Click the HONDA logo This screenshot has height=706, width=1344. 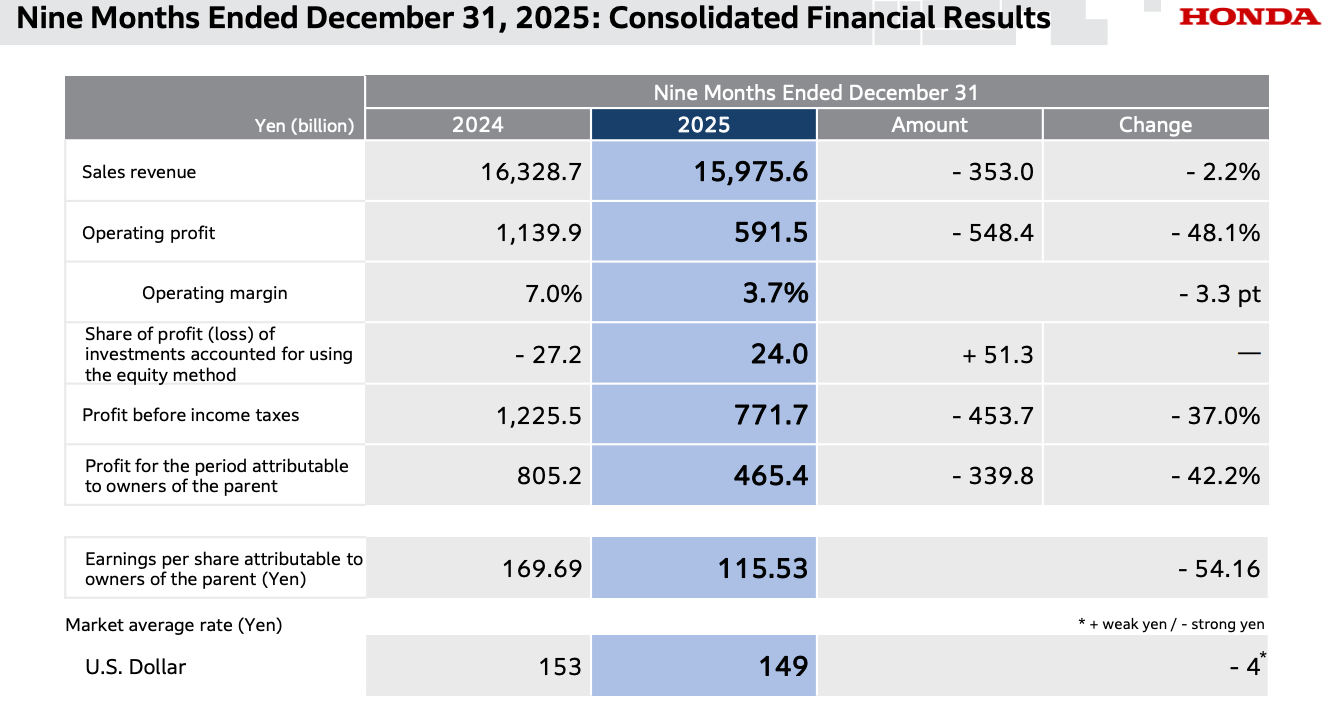[1249, 17]
